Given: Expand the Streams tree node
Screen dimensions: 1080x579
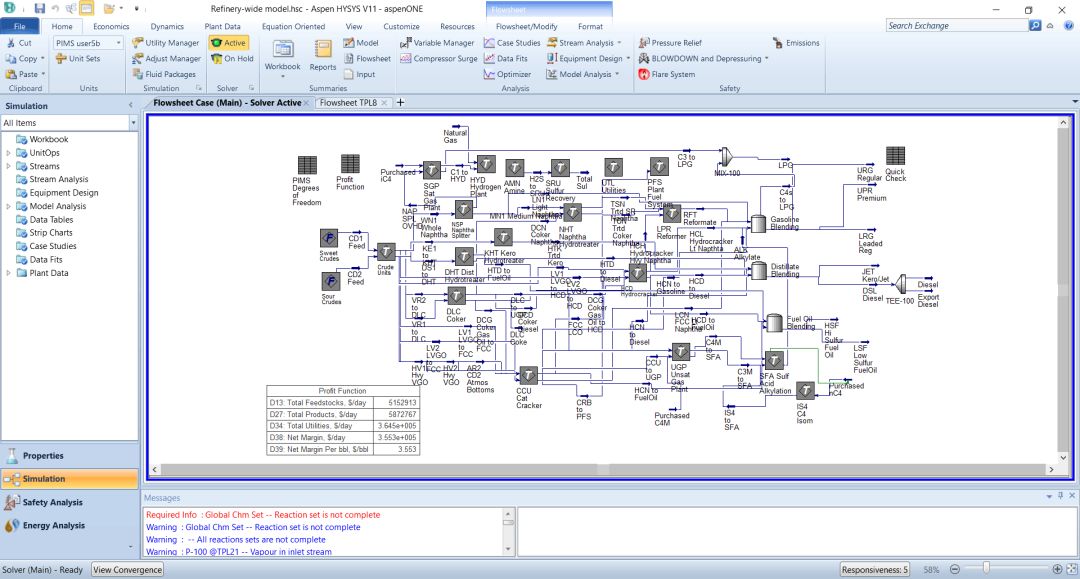Looking at the screenshot, I should click(8, 166).
